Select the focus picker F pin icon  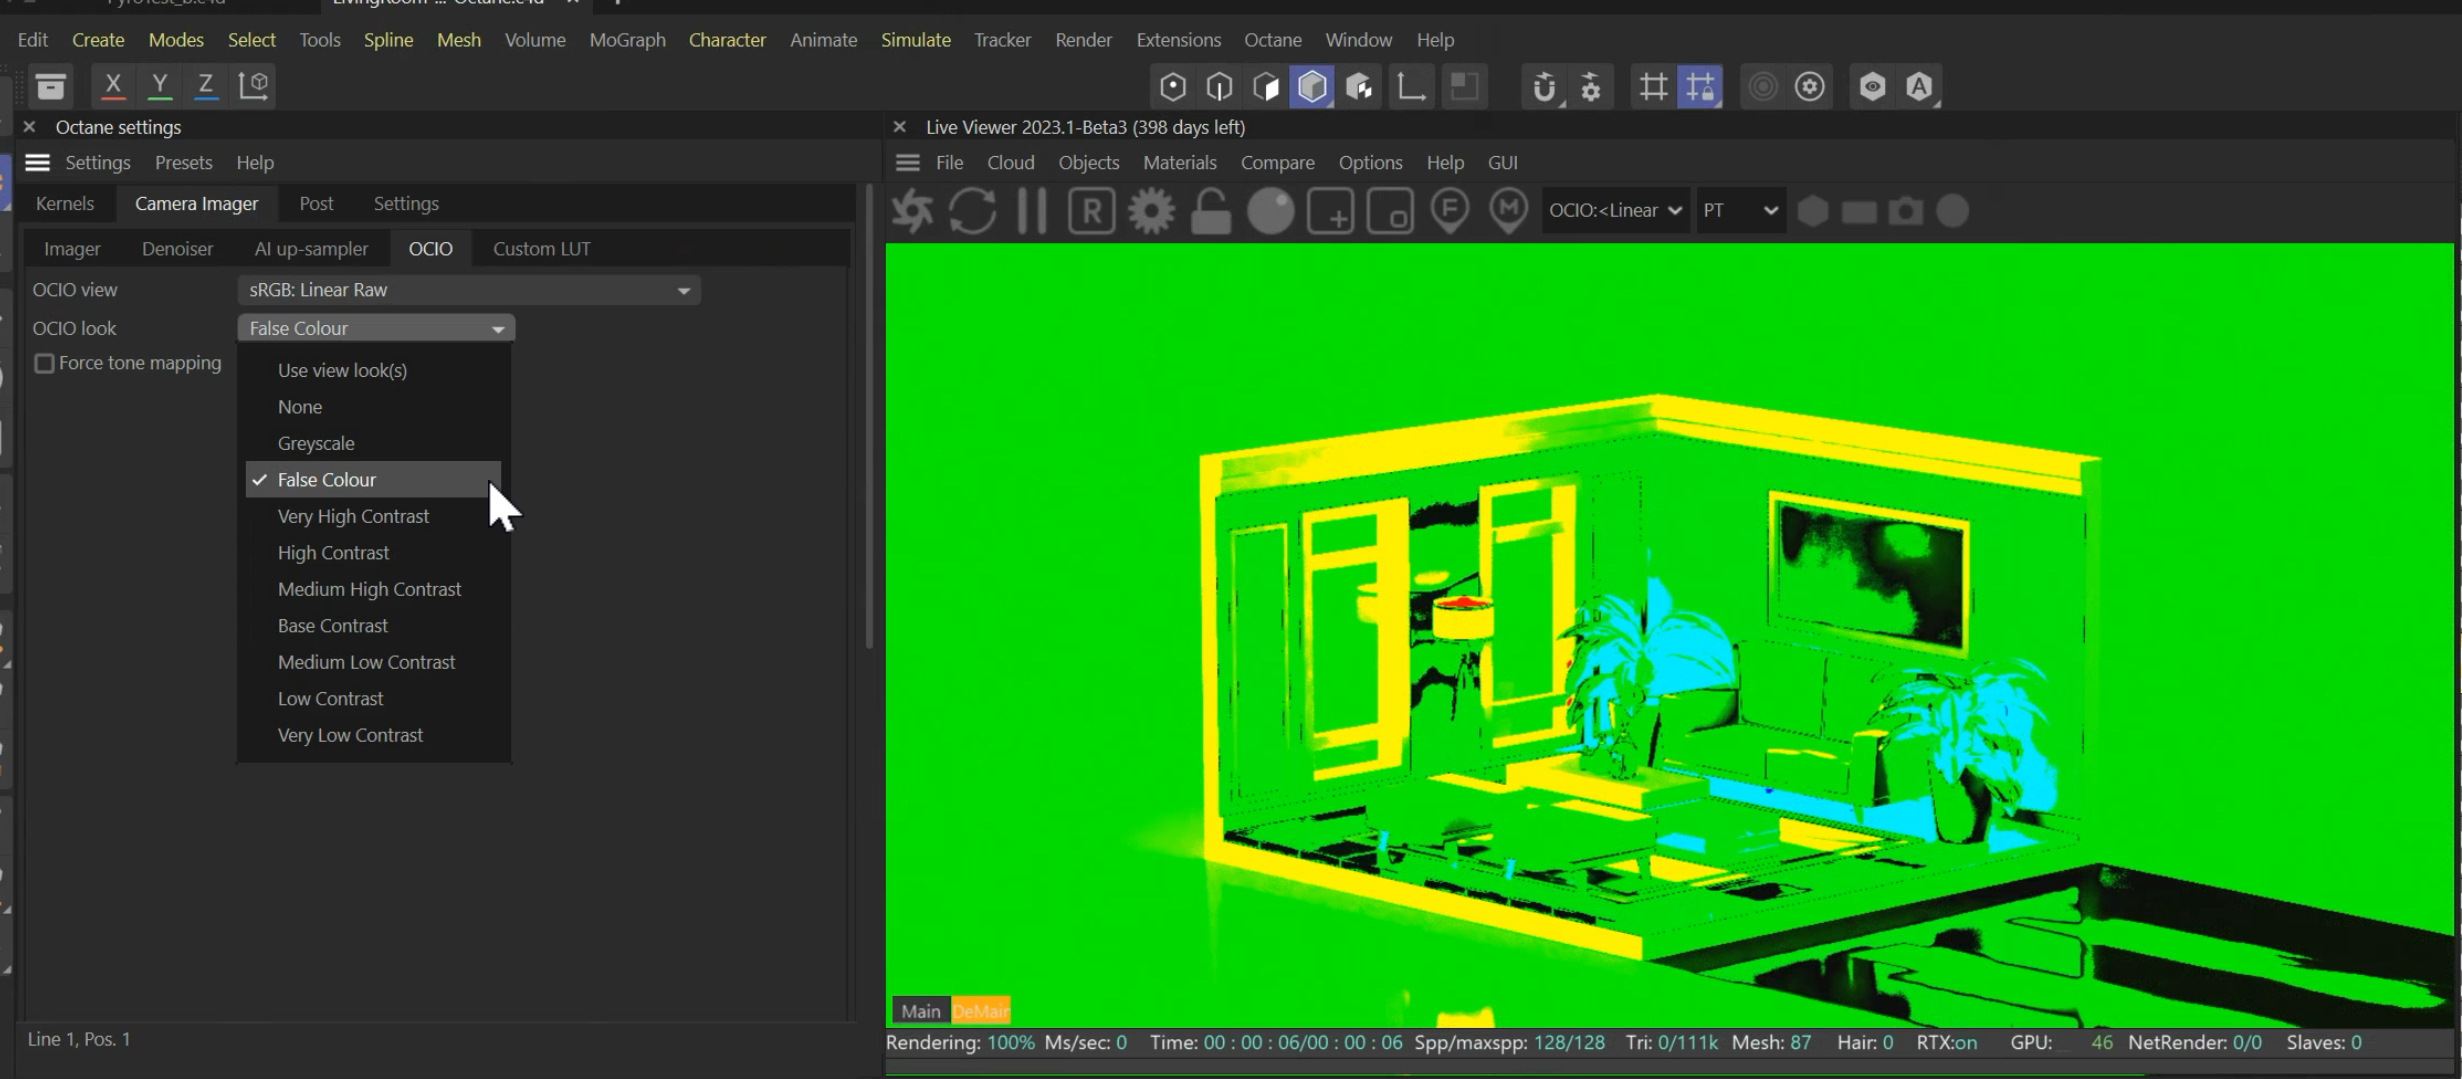[1449, 211]
